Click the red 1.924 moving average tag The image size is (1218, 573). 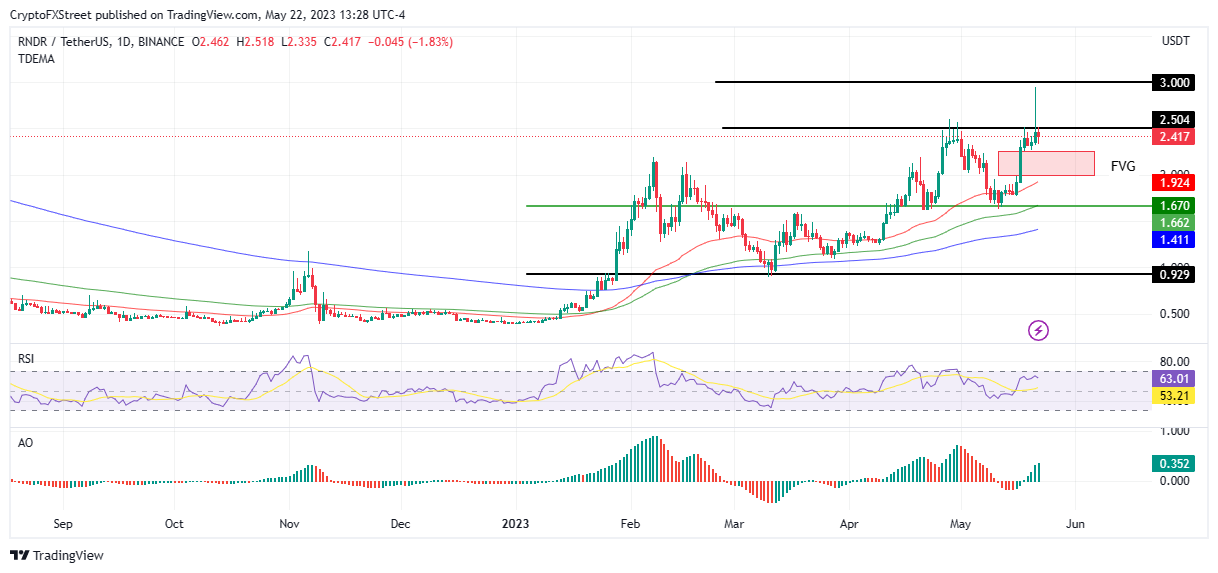[1173, 183]
